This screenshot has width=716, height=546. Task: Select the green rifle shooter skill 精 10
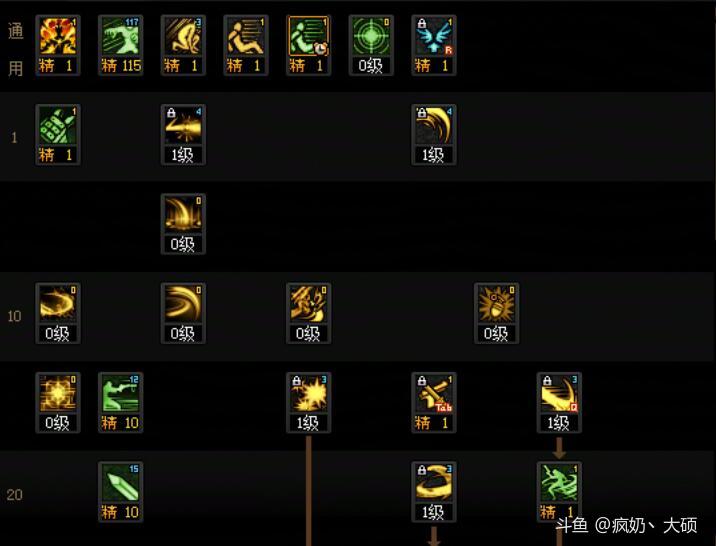[121, 403]
